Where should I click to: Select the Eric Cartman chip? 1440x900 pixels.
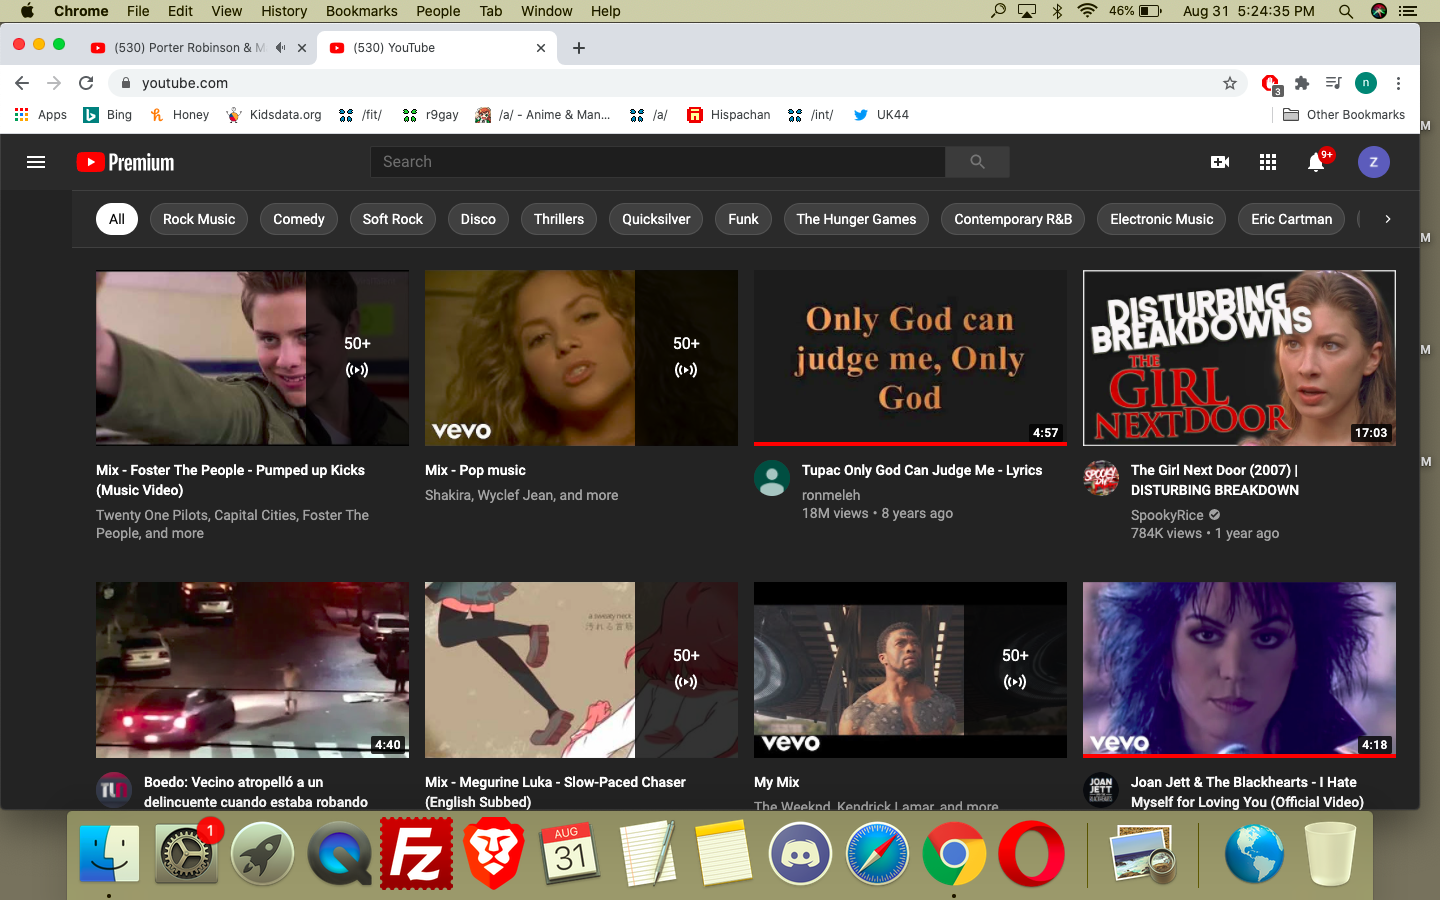coord(1291,219)
